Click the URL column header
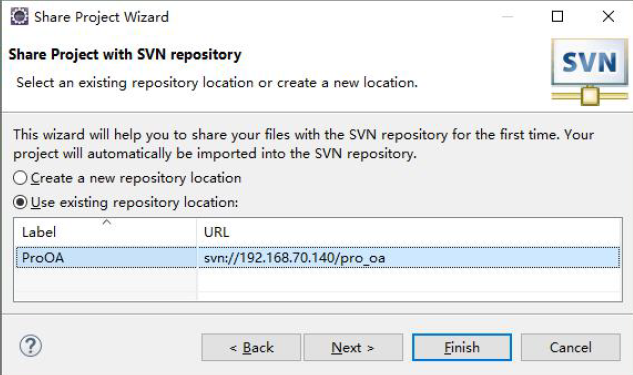 [409, 232]
